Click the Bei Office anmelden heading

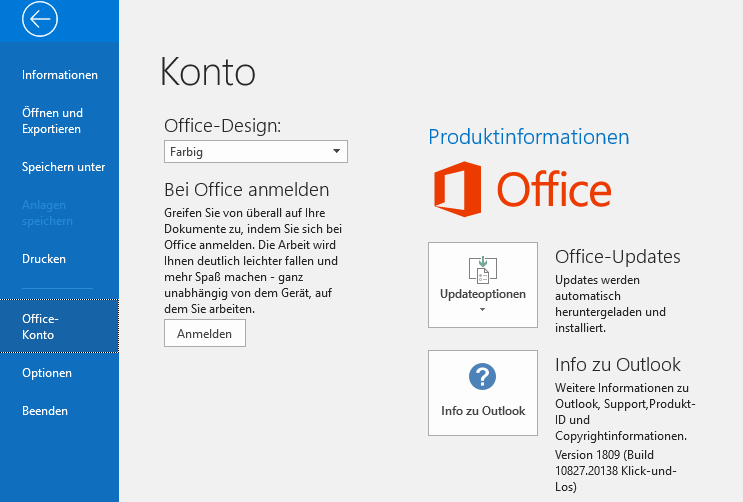(246, 189)
